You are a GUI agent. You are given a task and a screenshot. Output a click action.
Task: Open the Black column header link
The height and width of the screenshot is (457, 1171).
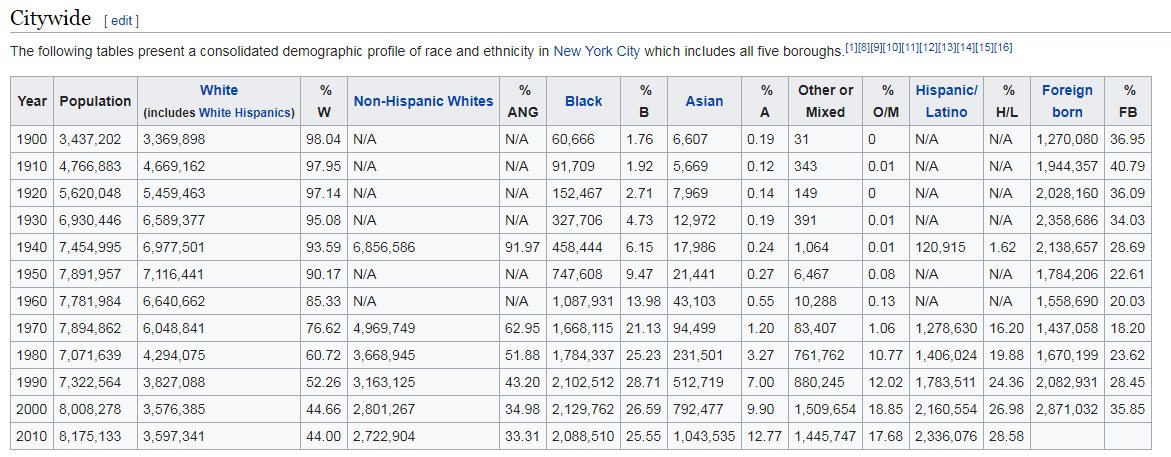583,101
